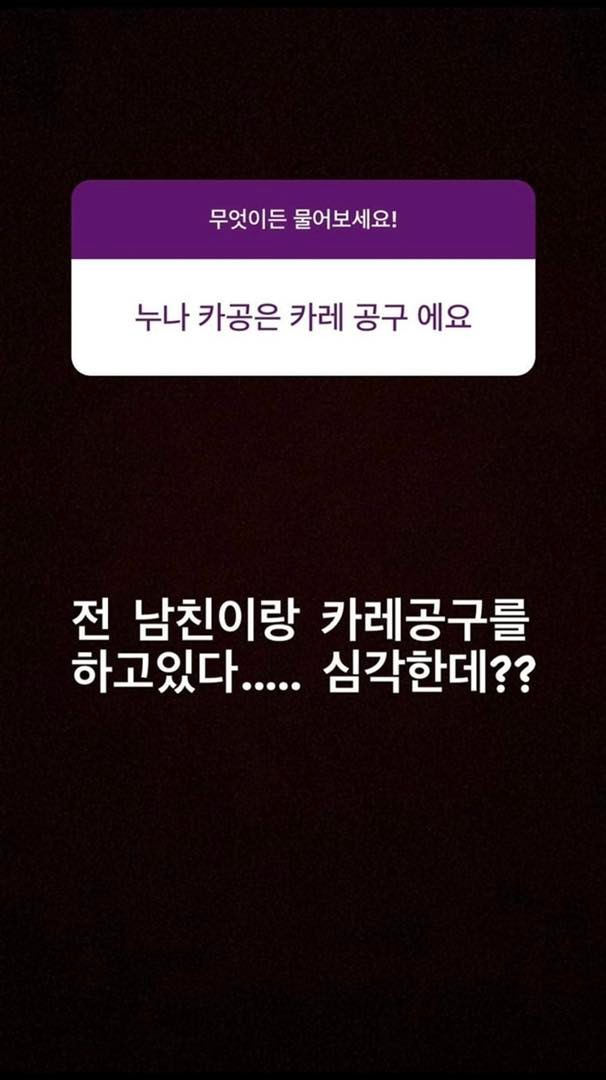Screen dimensions: 606x1080
Task: Tap the caption line '하고있다..... 심각한데??'
Action: [x=302, y=670]
